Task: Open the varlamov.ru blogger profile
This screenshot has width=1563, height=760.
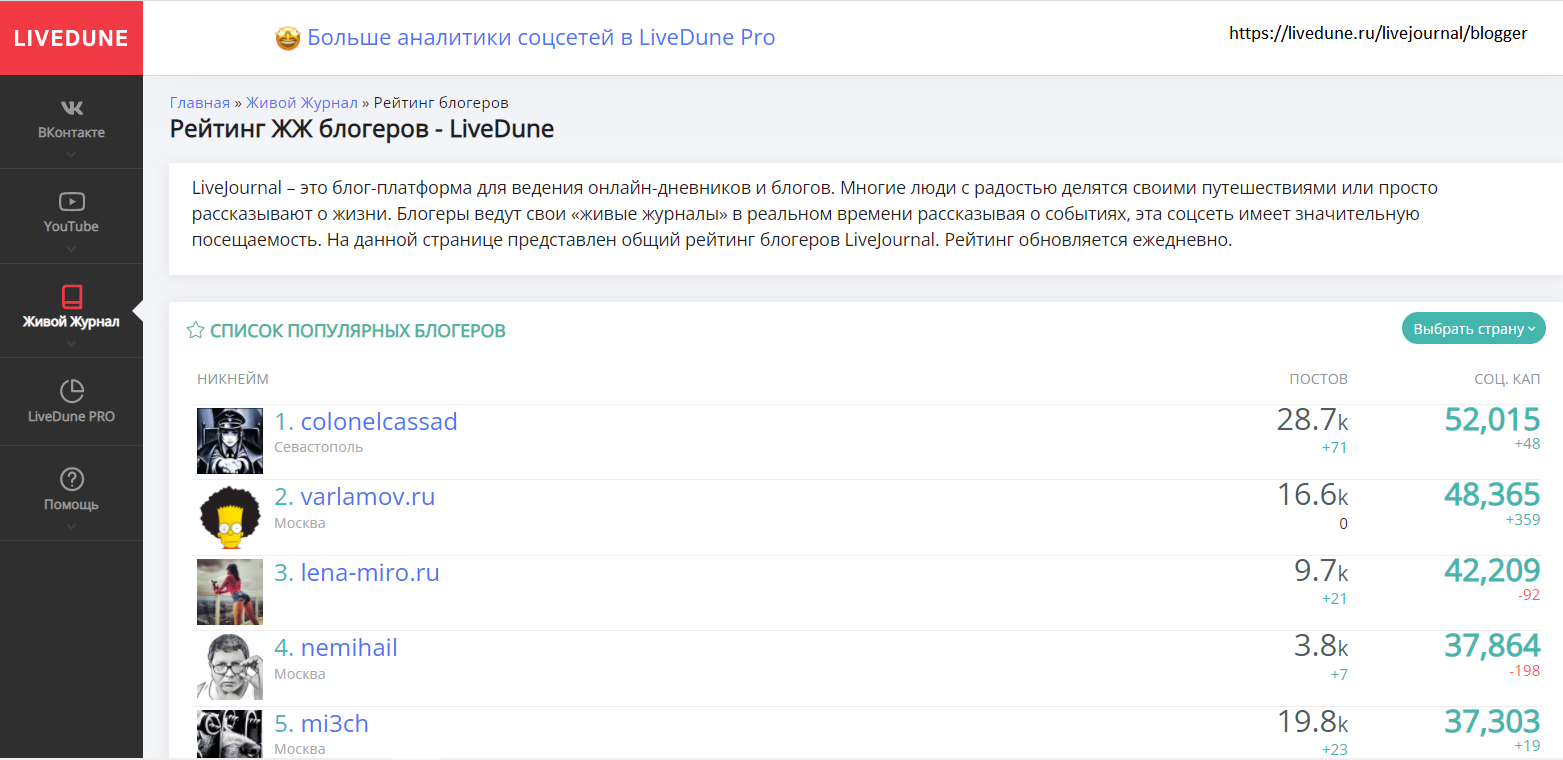Action: click(368, 496)
